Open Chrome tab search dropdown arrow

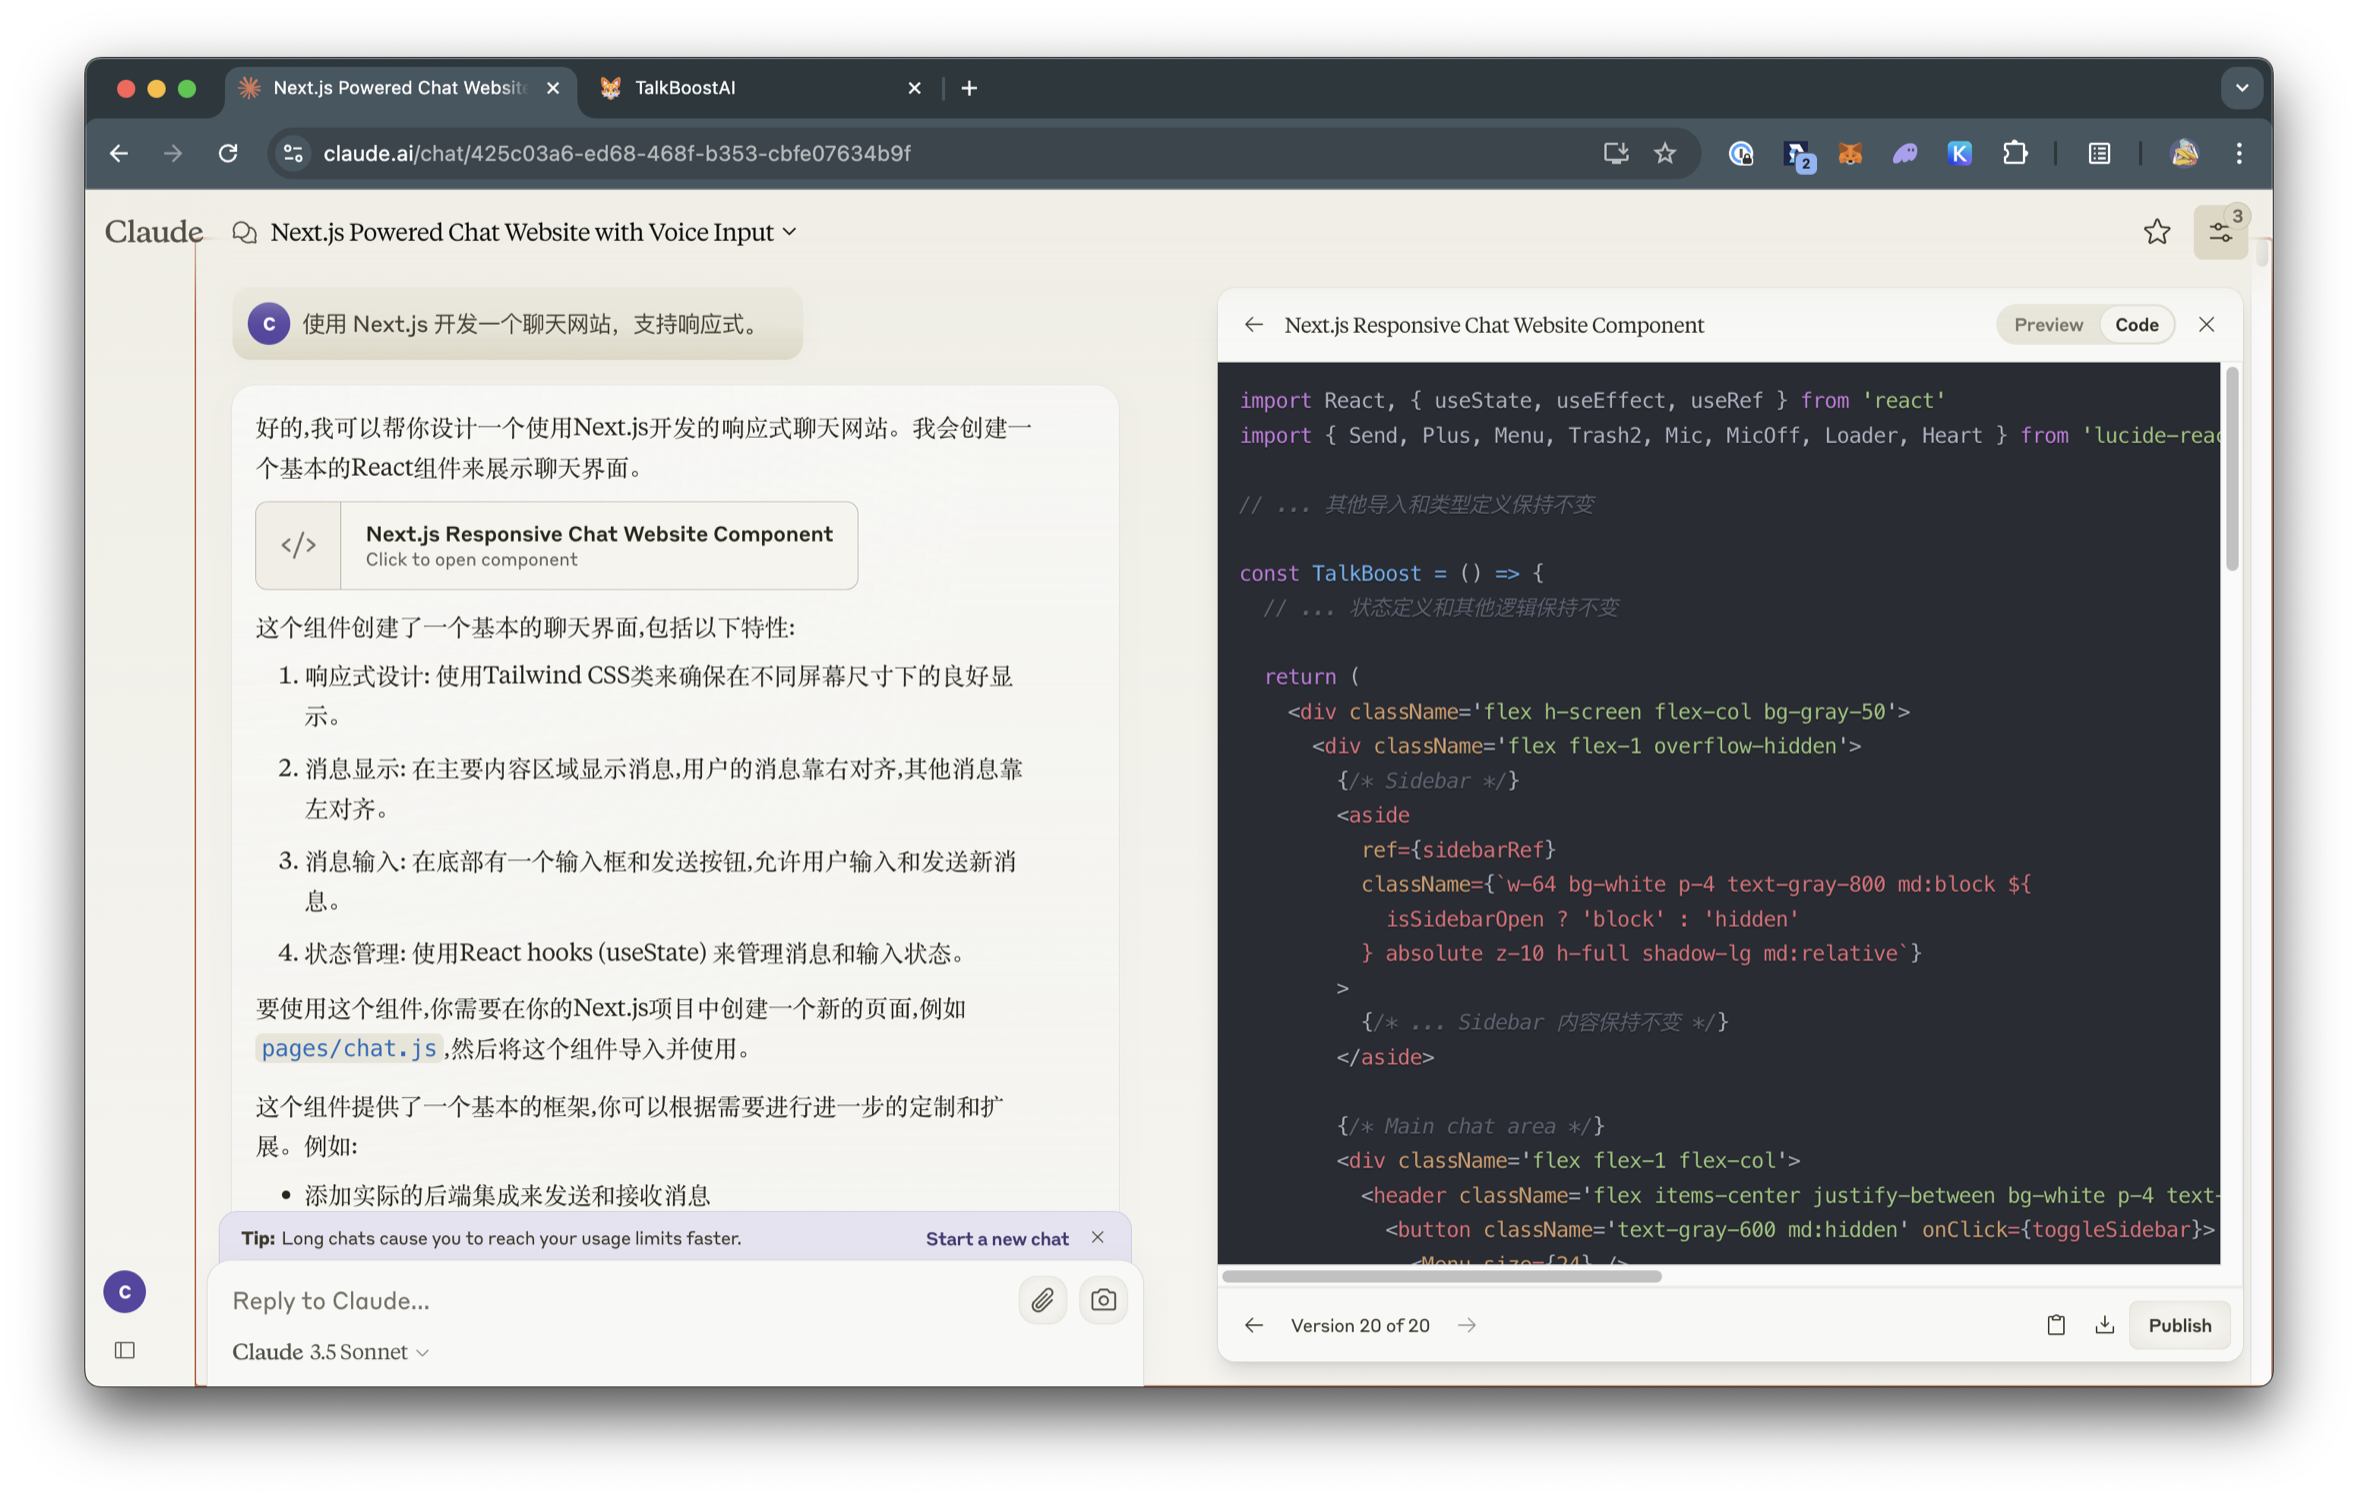tap(2241, 88)
